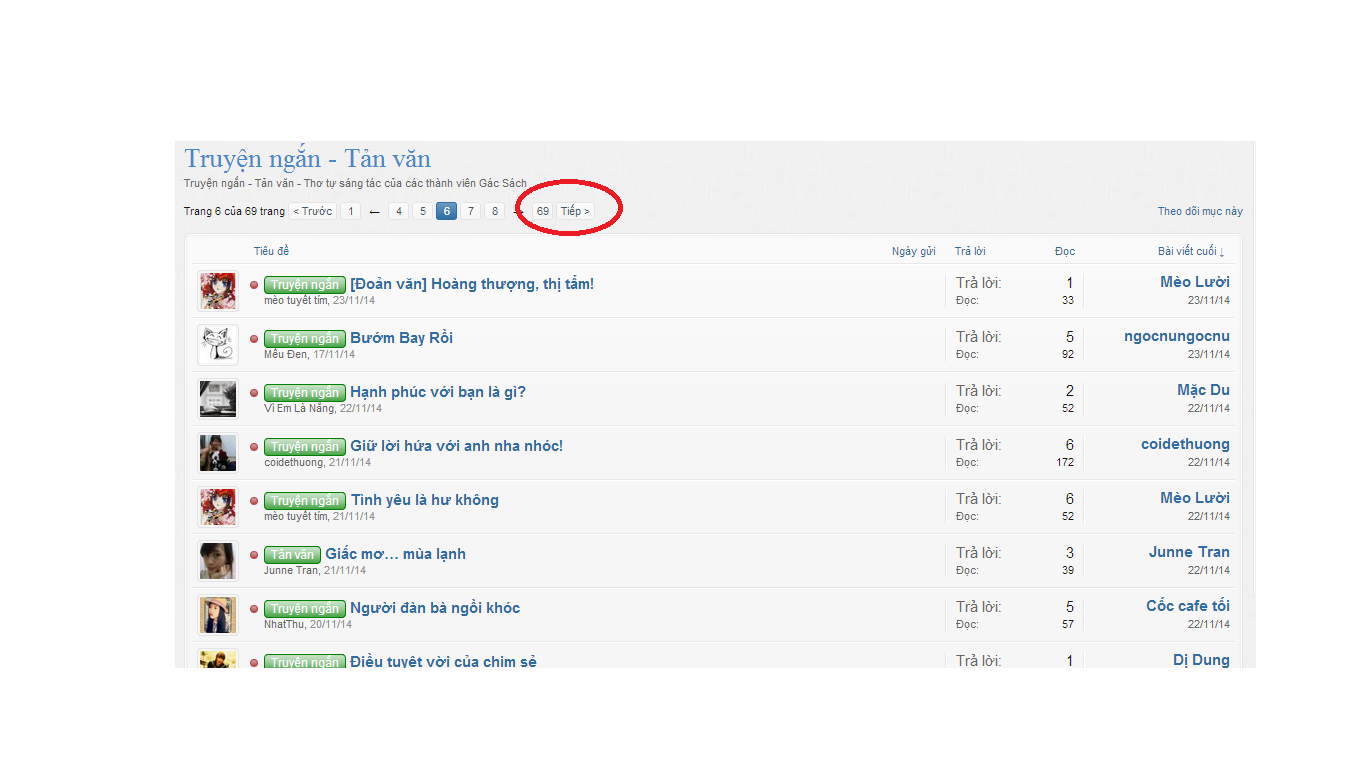Open thread 'Giữ lời hứa với anh nha nhóc!'

(456, 446)
